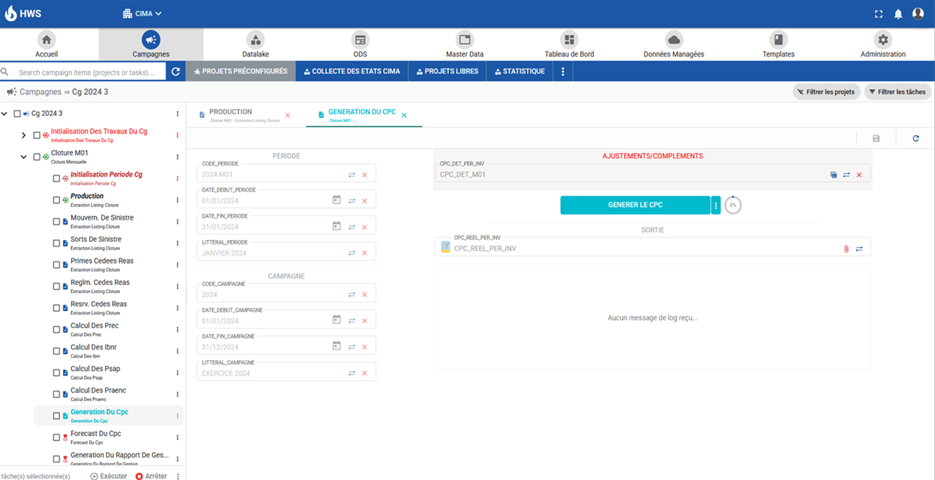This screenshot has width=935, height=480.
Task: Open the user profile avatar
Action: pyautogui.click(x=918, y=14)
